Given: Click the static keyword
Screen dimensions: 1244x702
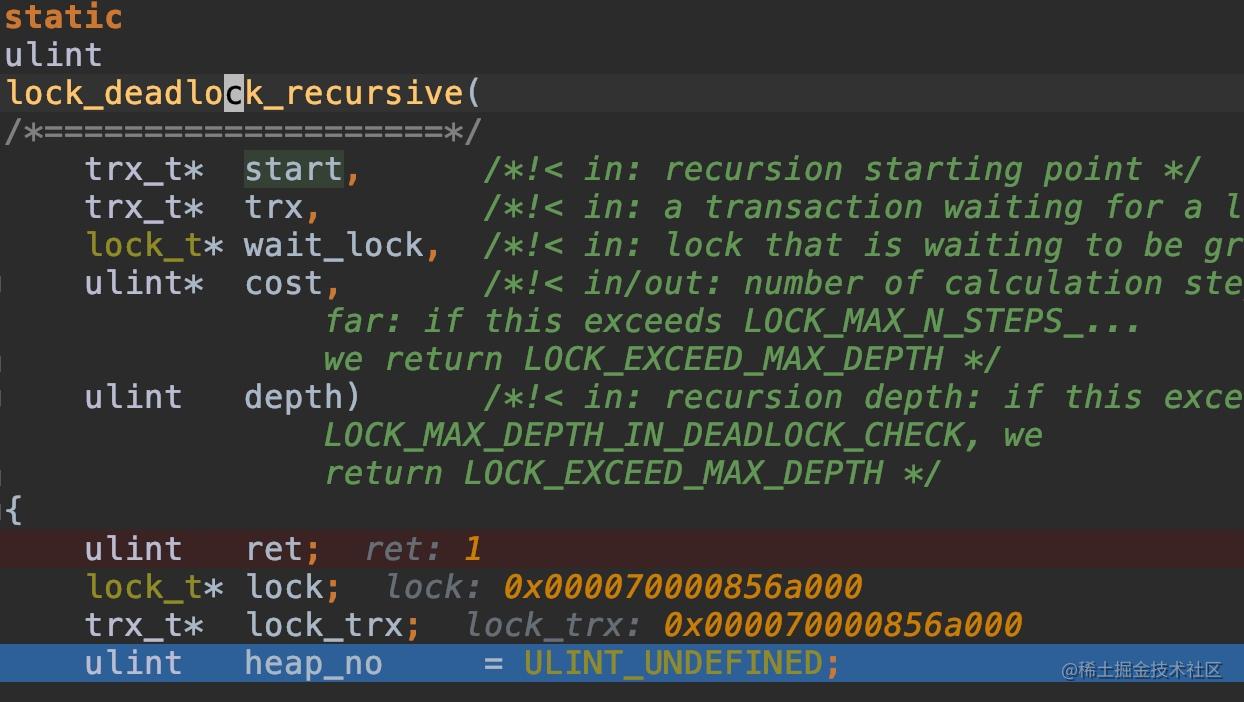Looking at the screenshot, I should (x=64, y=17).
